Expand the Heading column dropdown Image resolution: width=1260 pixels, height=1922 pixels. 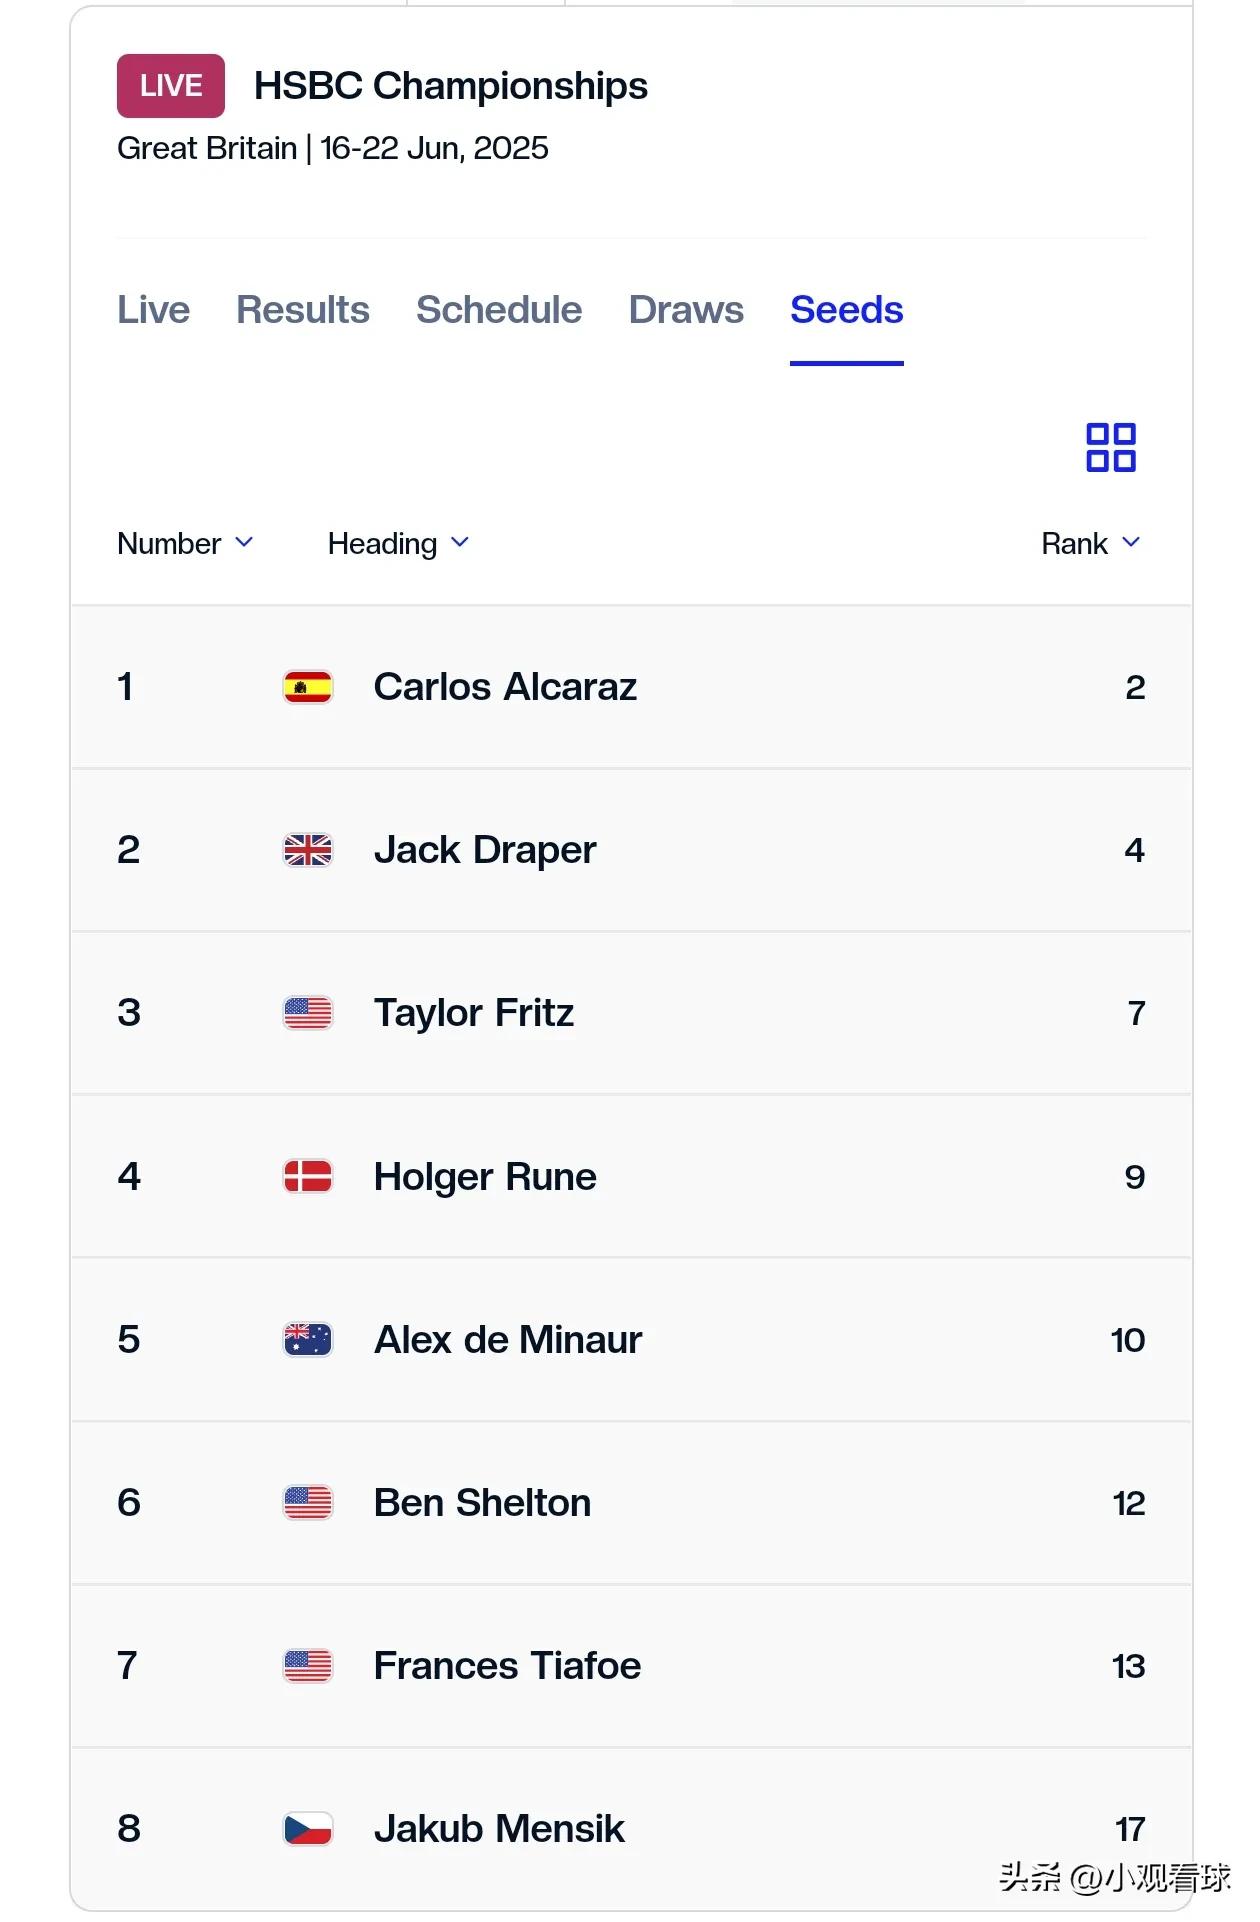398,544
